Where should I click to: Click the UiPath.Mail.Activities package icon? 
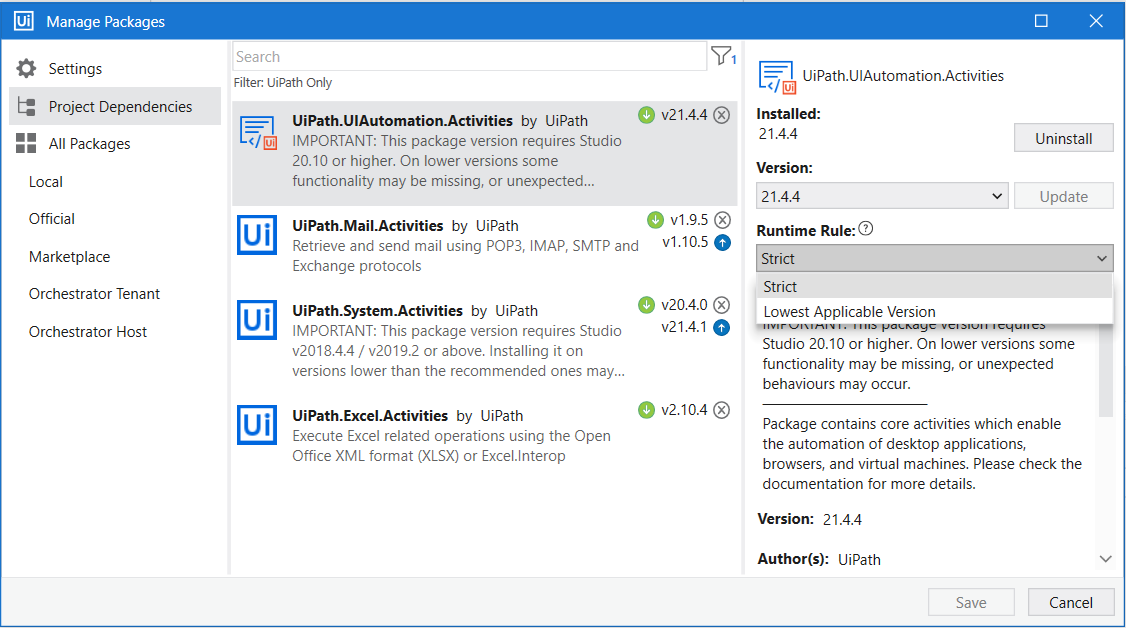pyautogui.click(x=256, y=237)
